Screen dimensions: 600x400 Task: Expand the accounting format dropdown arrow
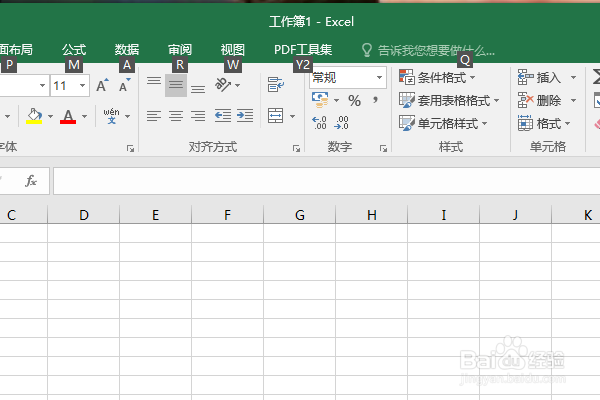[336, 101]
